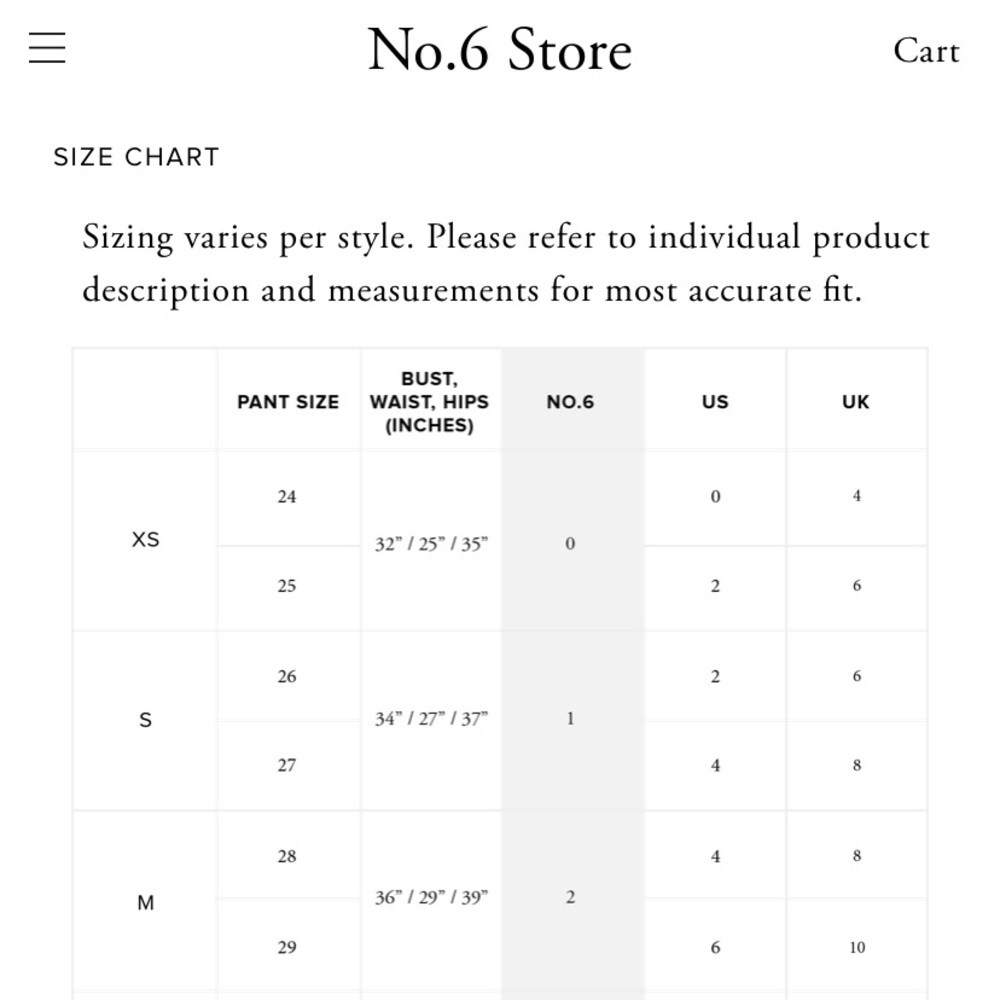Open the hamburger navigation menu

[46, 48]
